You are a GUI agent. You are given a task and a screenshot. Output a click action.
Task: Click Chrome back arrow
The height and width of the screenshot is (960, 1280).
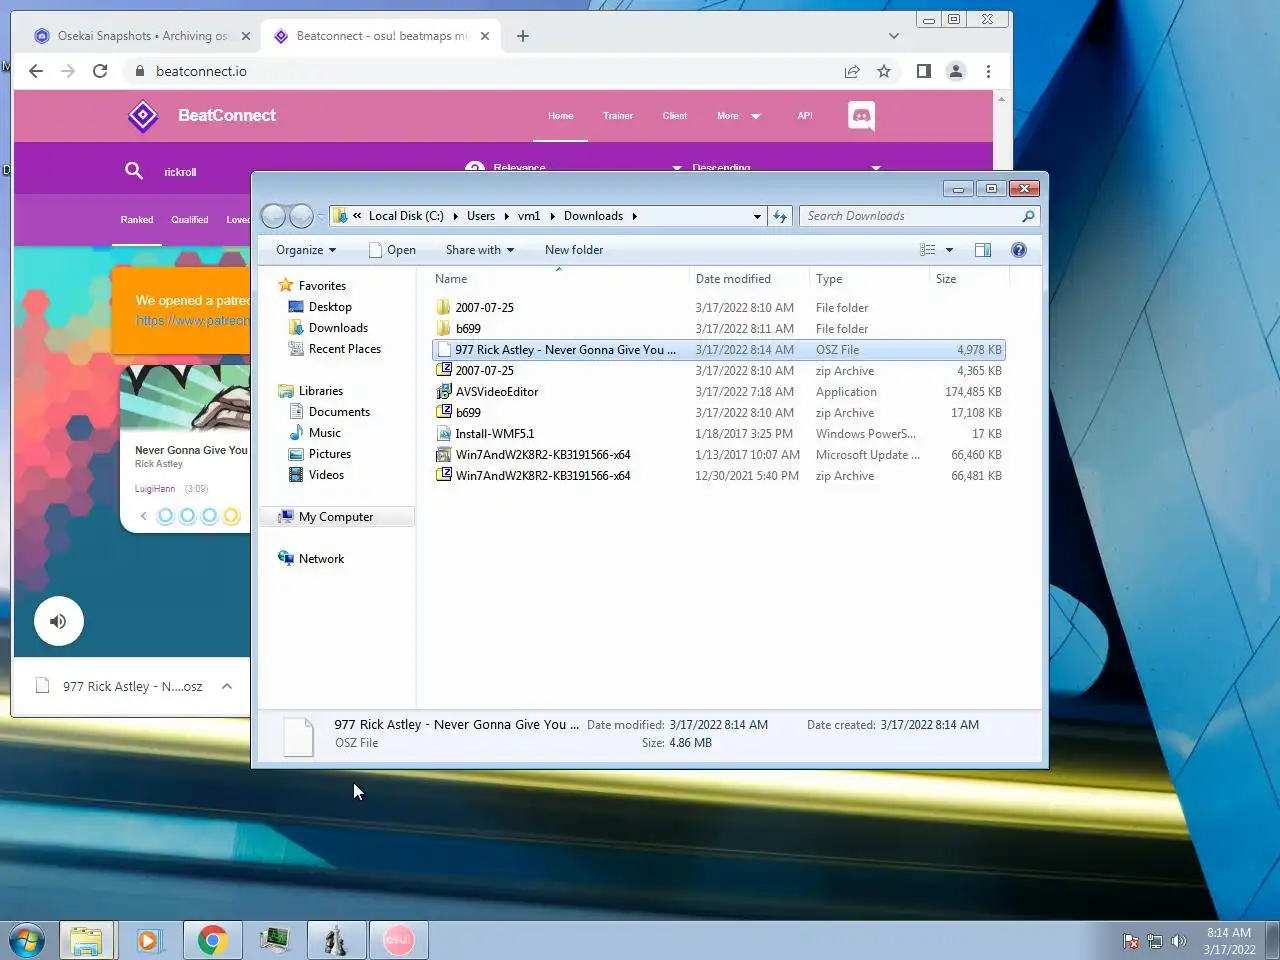[x=36, y=71]
